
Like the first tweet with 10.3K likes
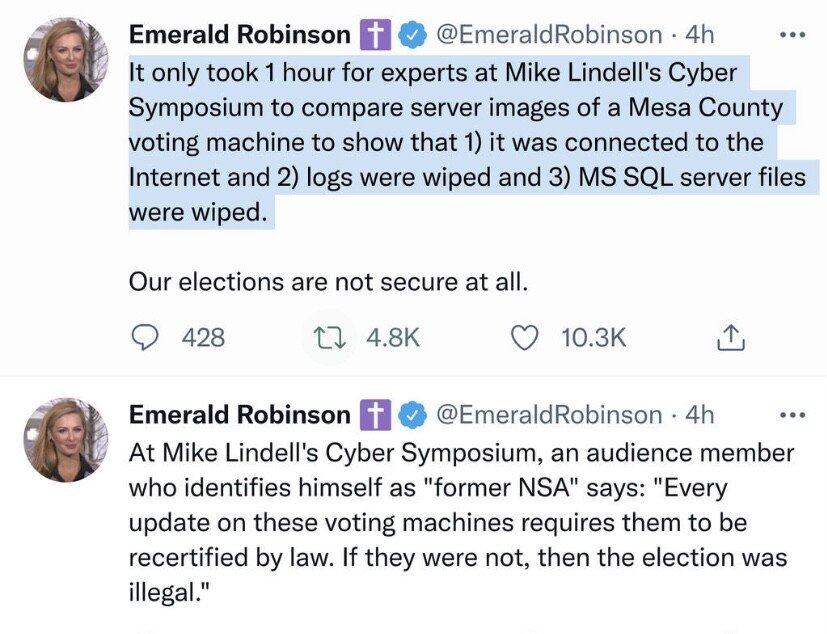coord(525,338)
